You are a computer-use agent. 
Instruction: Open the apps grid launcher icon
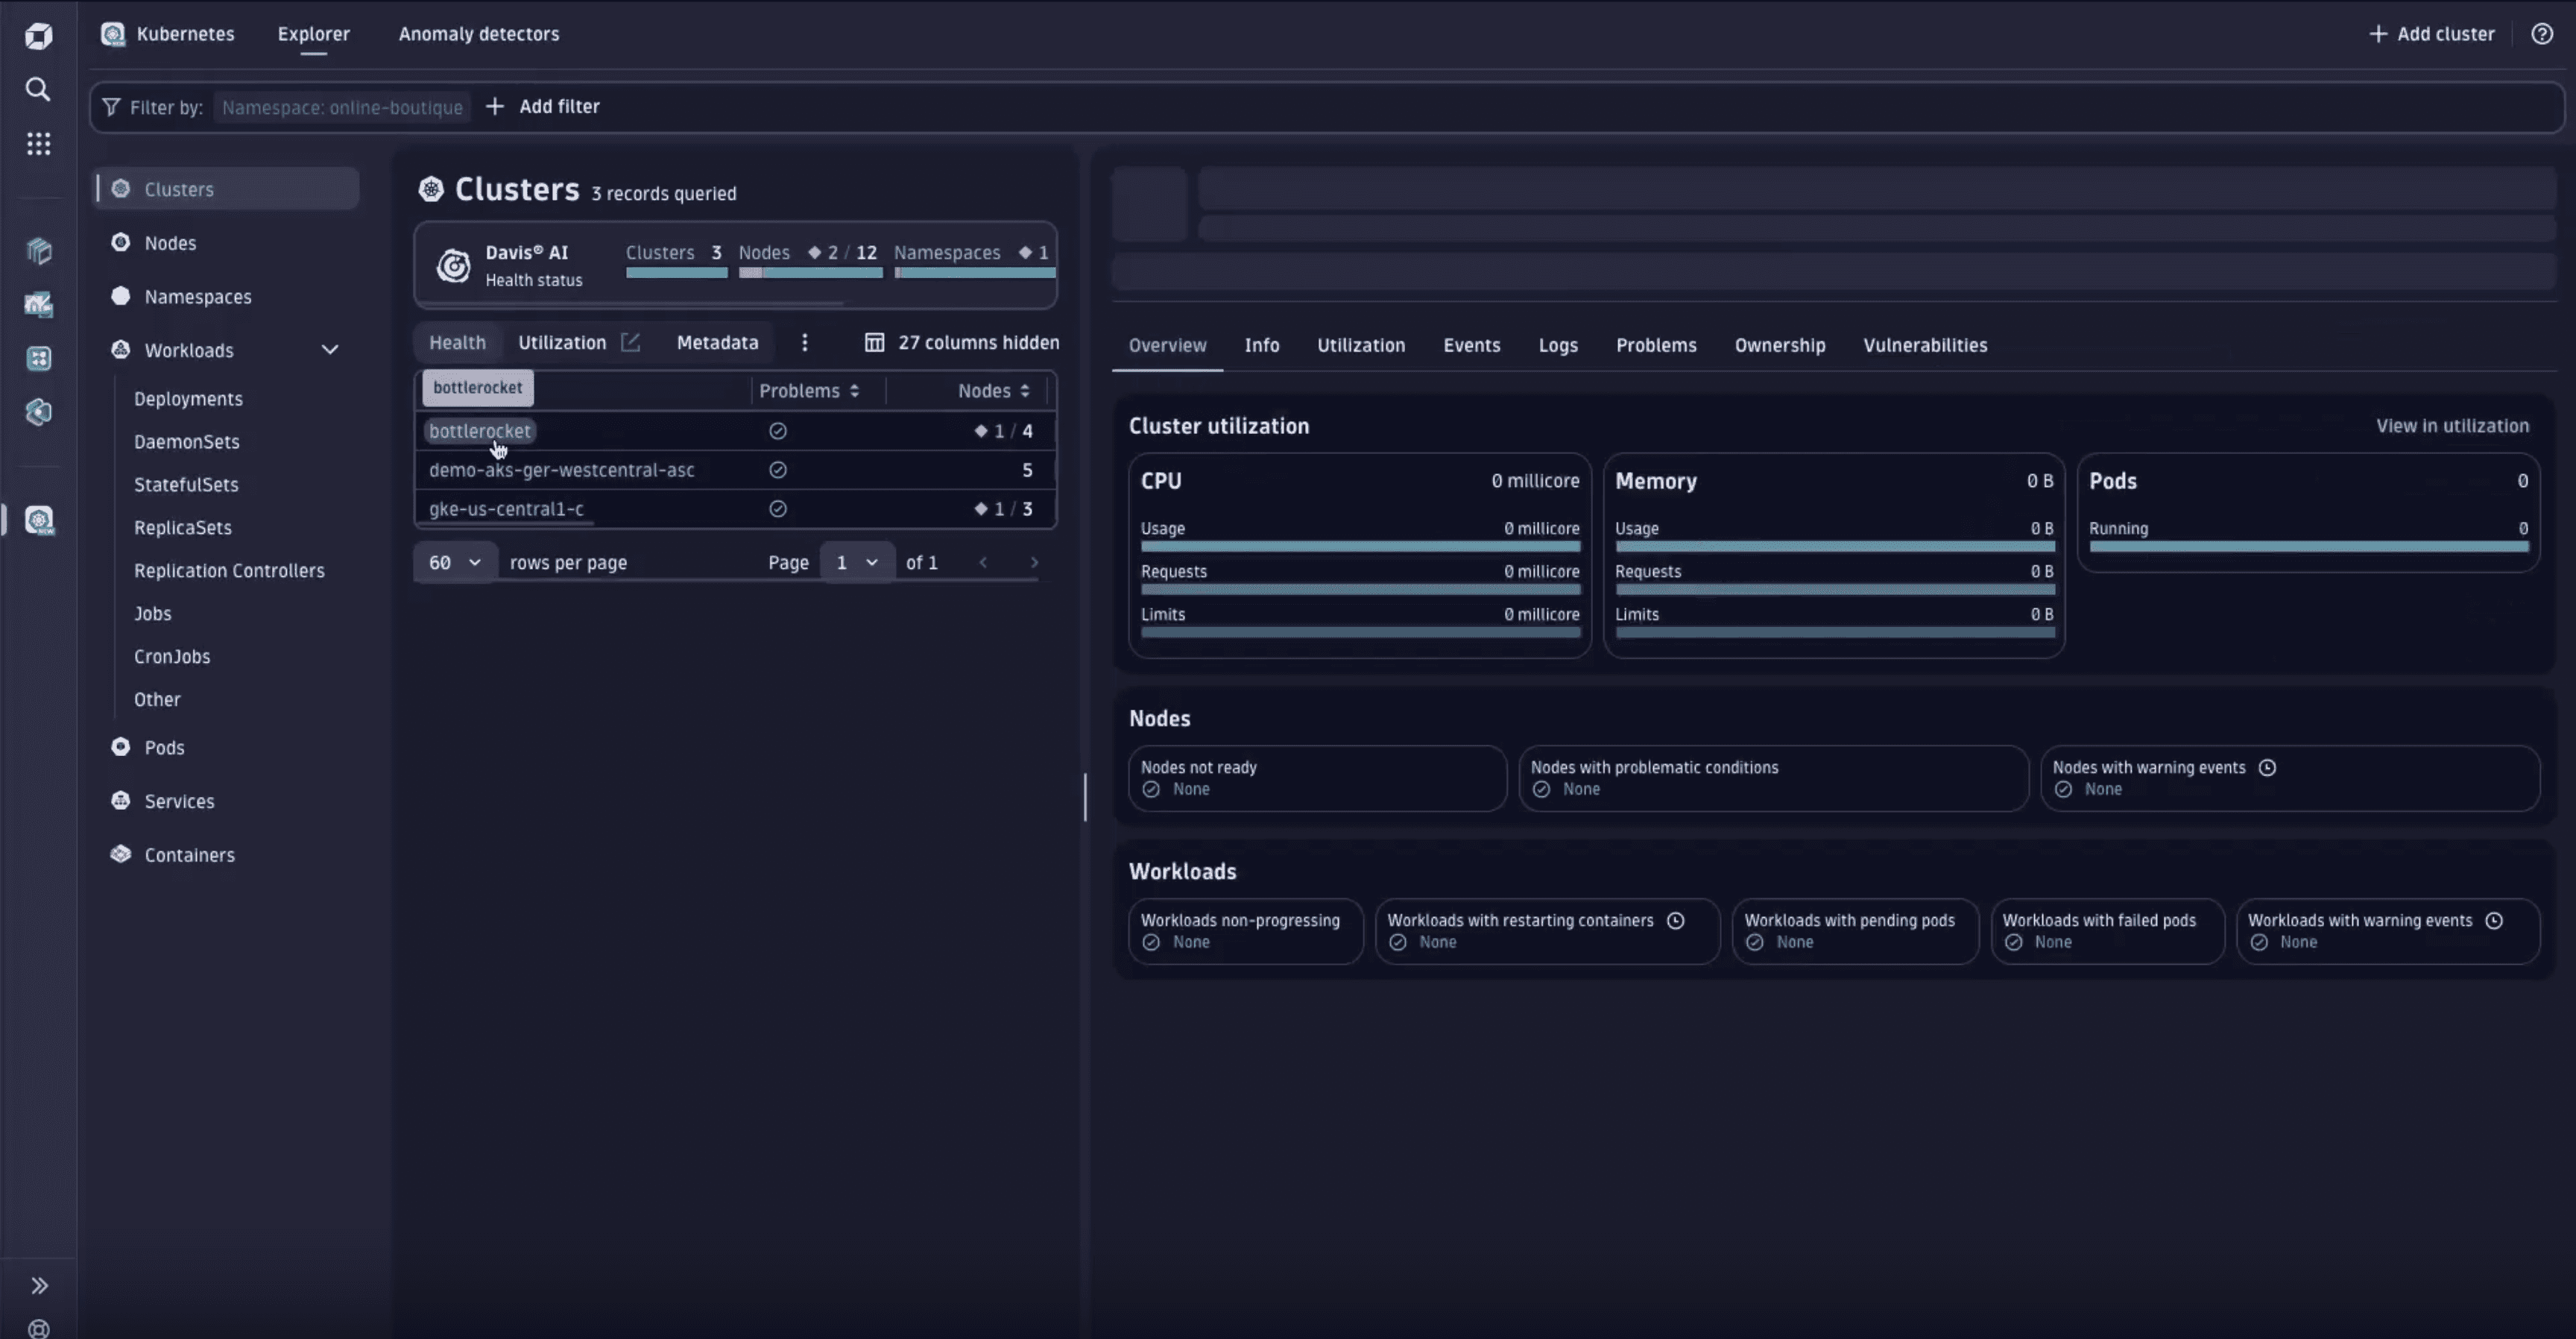[x=38, y=144]
